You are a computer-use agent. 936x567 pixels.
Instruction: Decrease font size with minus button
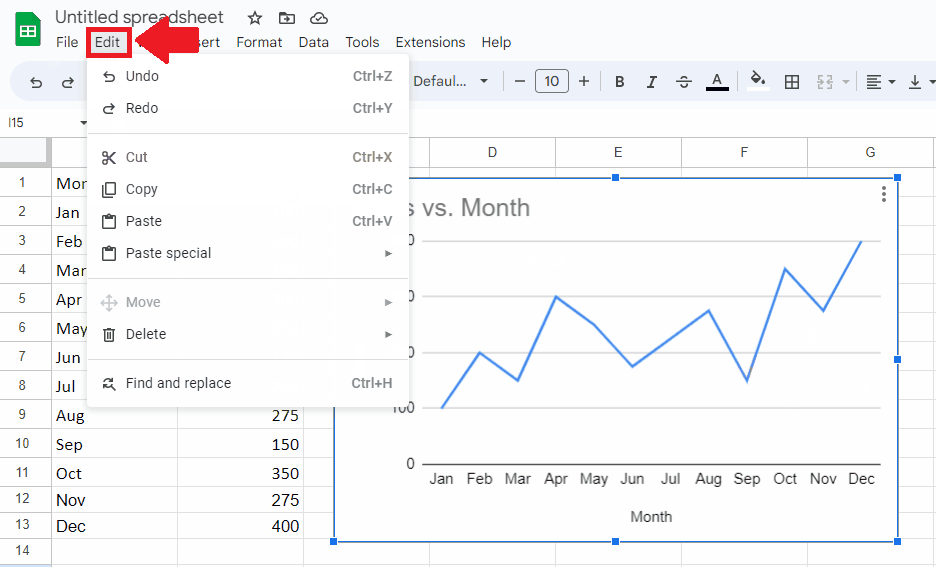click(519, 81)
